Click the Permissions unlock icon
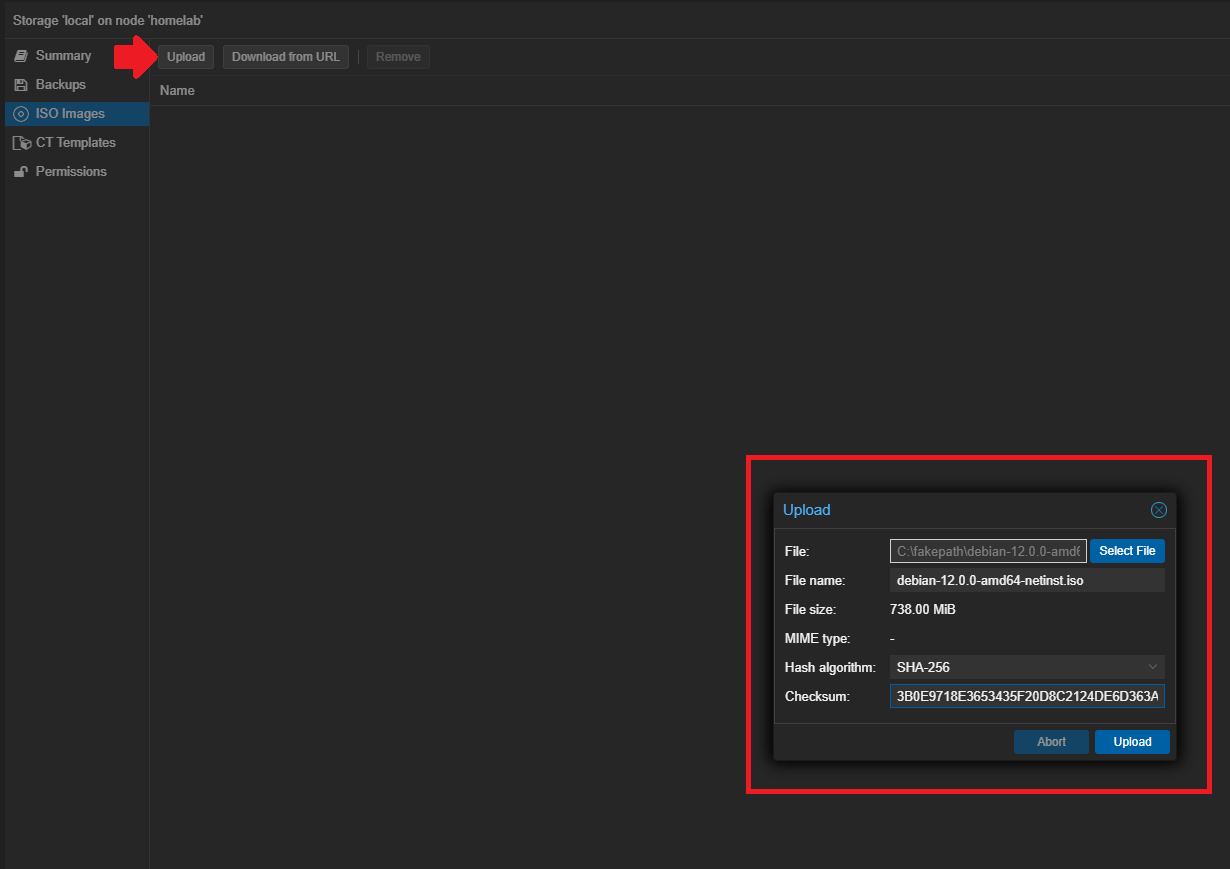 20,172
